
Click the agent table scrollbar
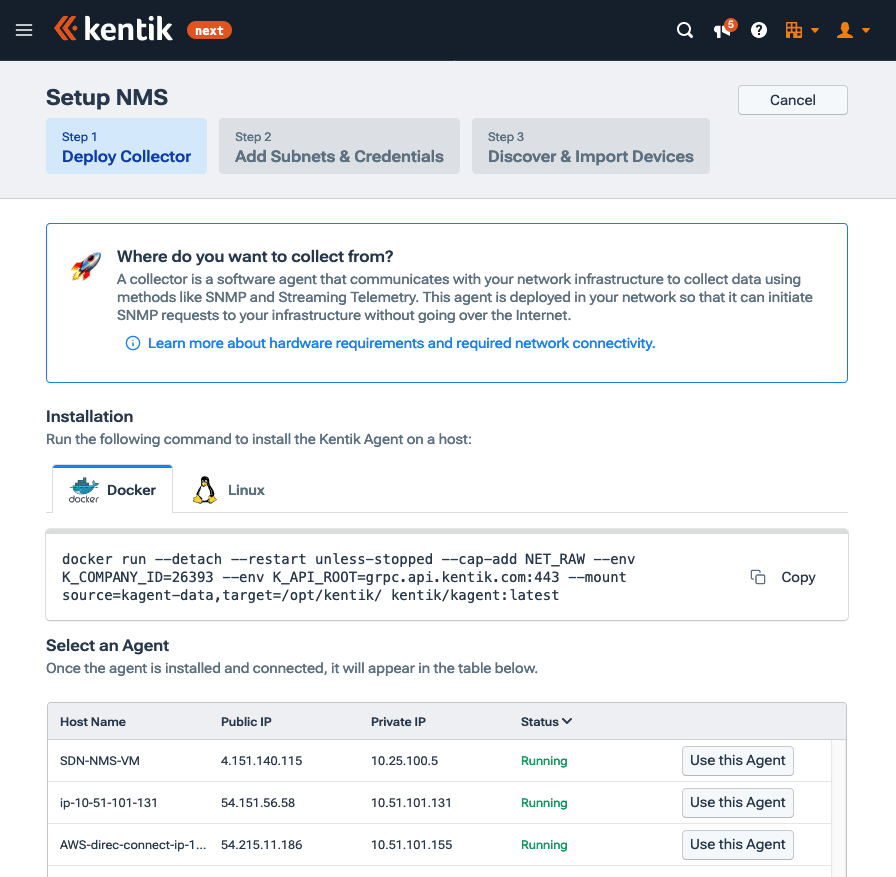[x=839, y=800]
